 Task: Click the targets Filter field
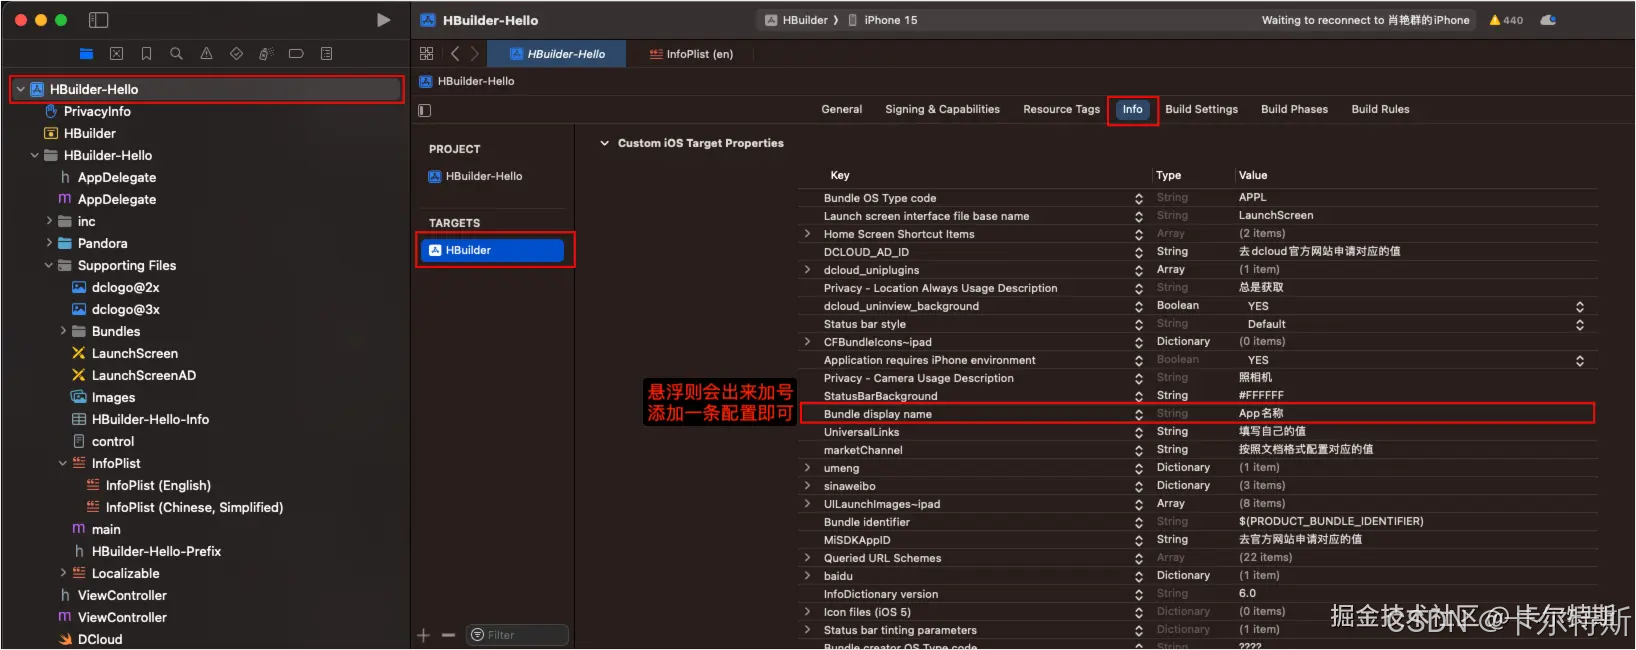[517, 635]
